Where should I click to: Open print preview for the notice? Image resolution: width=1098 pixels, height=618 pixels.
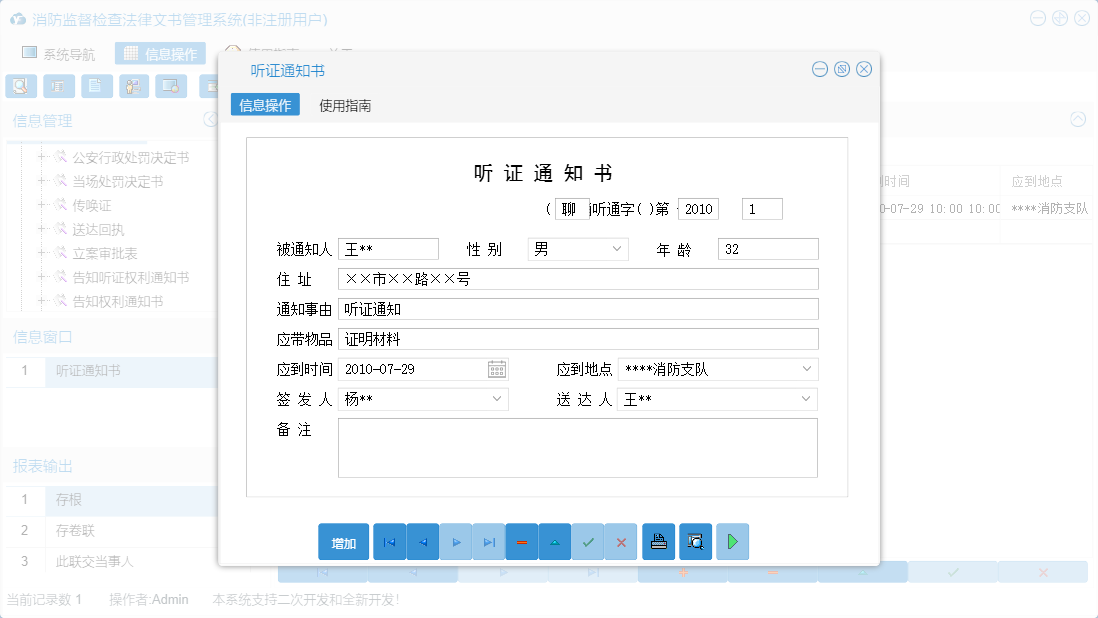(x=696, y=541)
